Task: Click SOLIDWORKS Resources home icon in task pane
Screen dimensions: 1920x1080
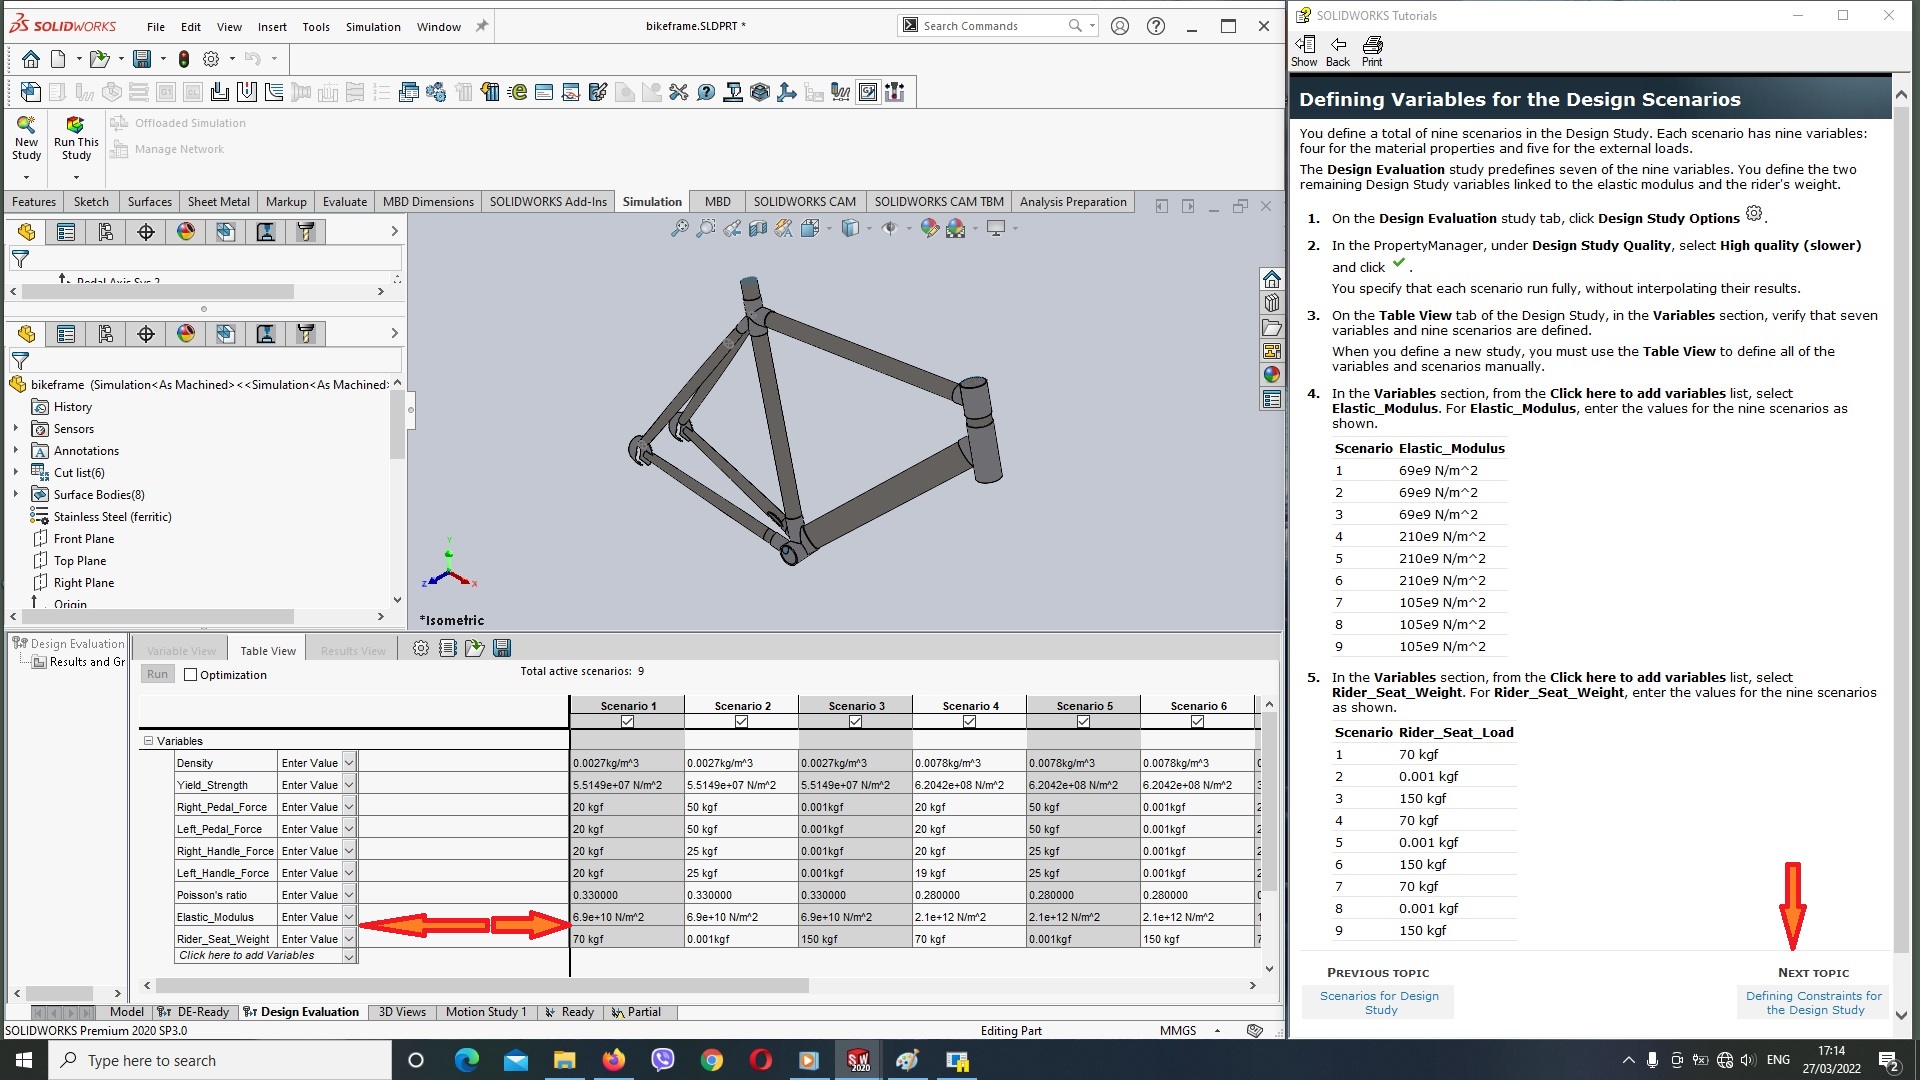Action: 1272,279
